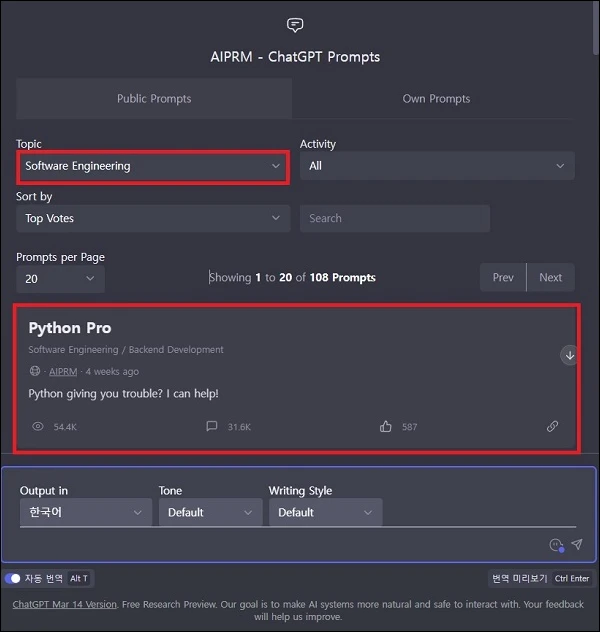Click the chat message input area
This screenshot has height=632, width=600.
[282, 544]
